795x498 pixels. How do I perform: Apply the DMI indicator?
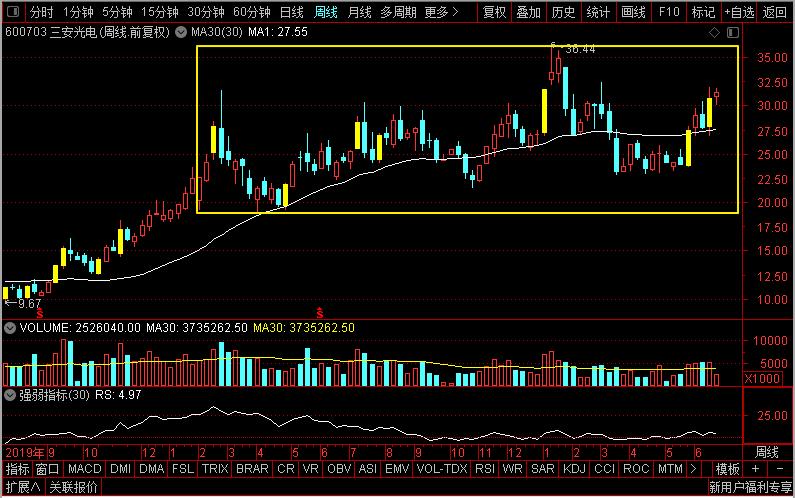pos(120,469)
